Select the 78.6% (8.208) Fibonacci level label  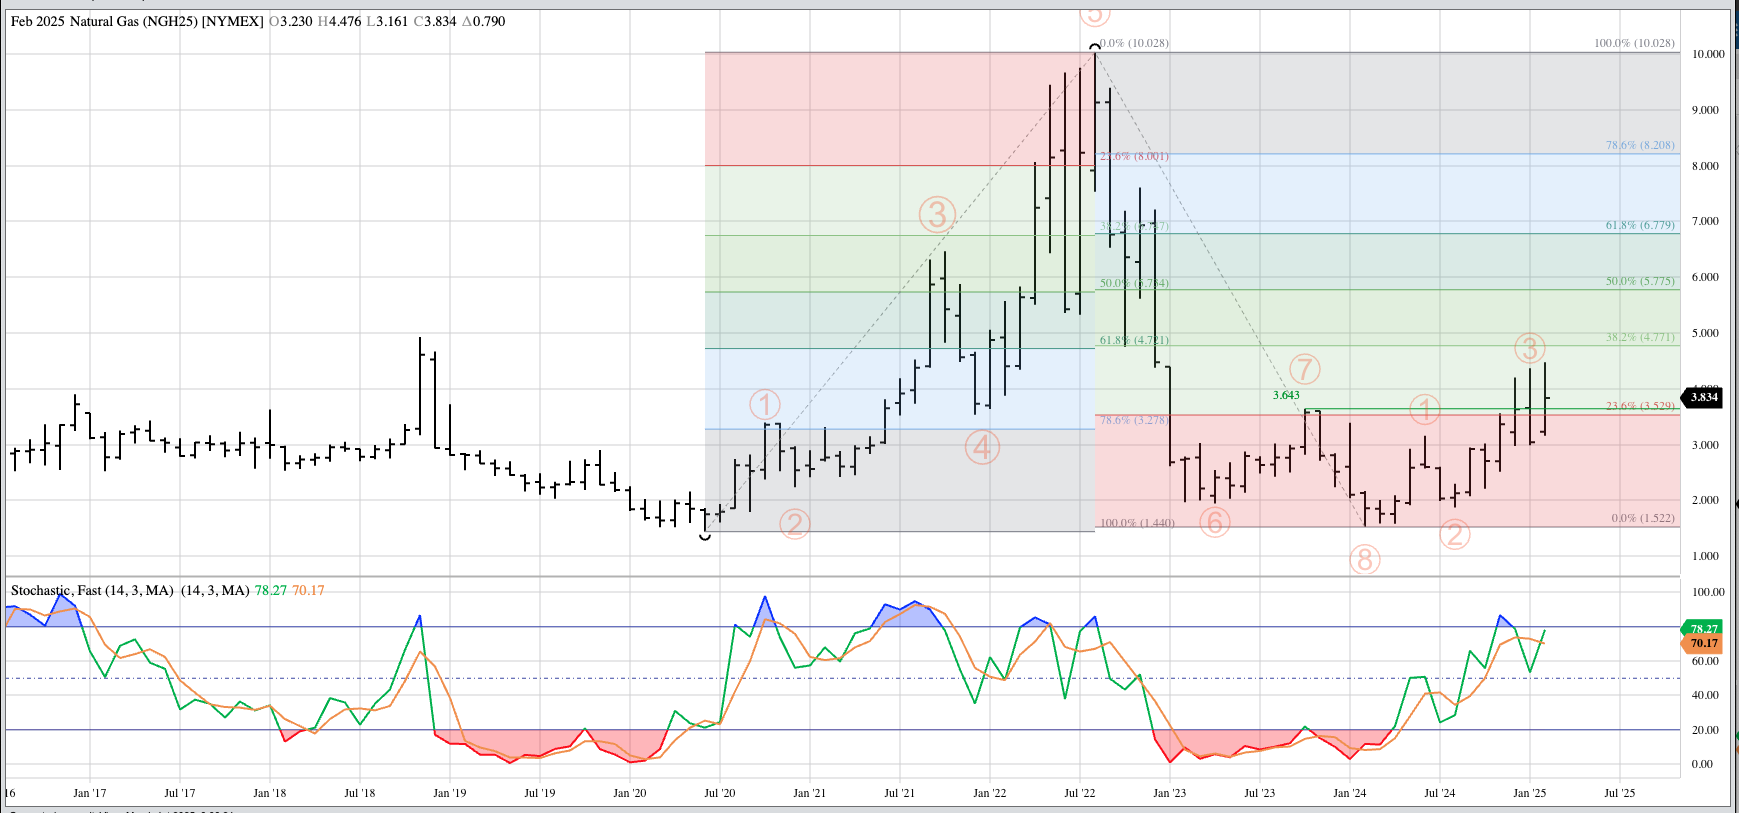point(1639,145)
